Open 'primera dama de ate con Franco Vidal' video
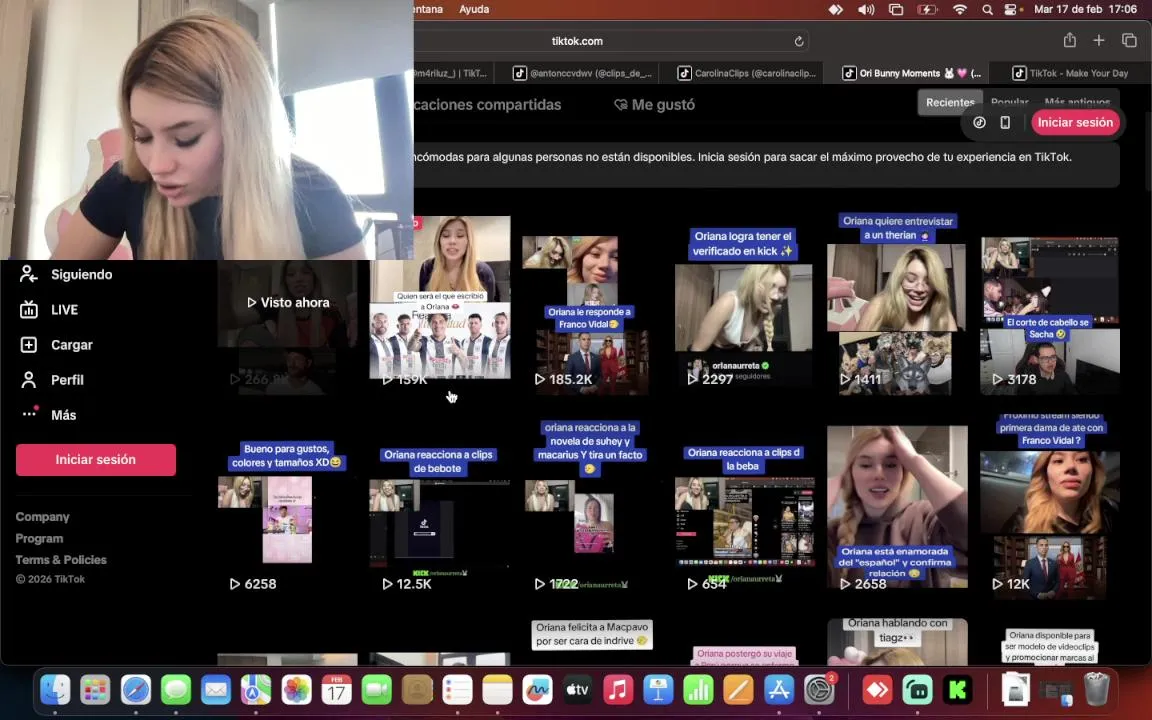The image size is (1152, 720). (x=1051, y=505)
